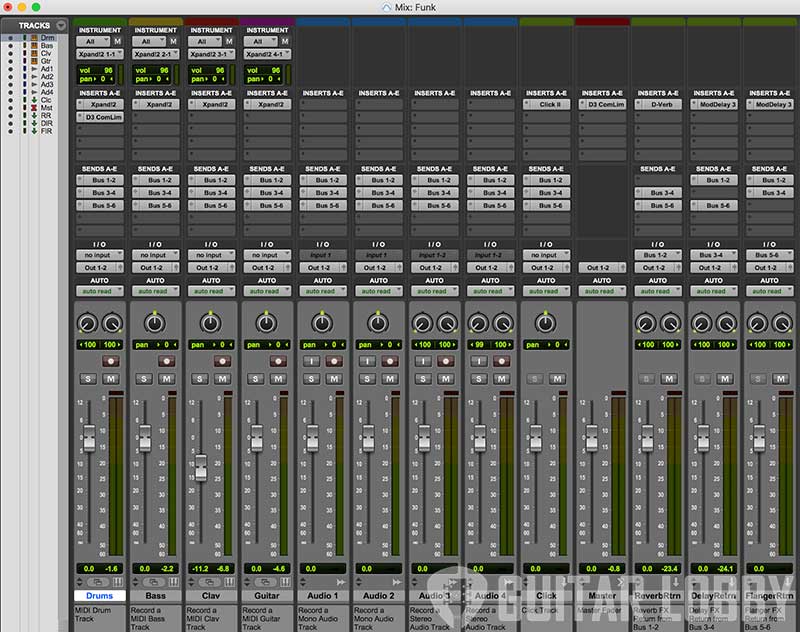Solo the Audio 1 track
800x632 pixels.
click(x=311, y=379)
